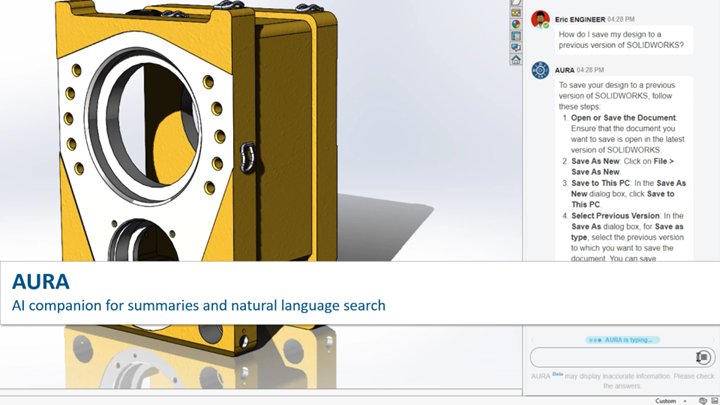Open the forum chat bubbles task pane tab
Viewport: 720px width, 405px height.
pyautogui.click(x=516, y=47)
